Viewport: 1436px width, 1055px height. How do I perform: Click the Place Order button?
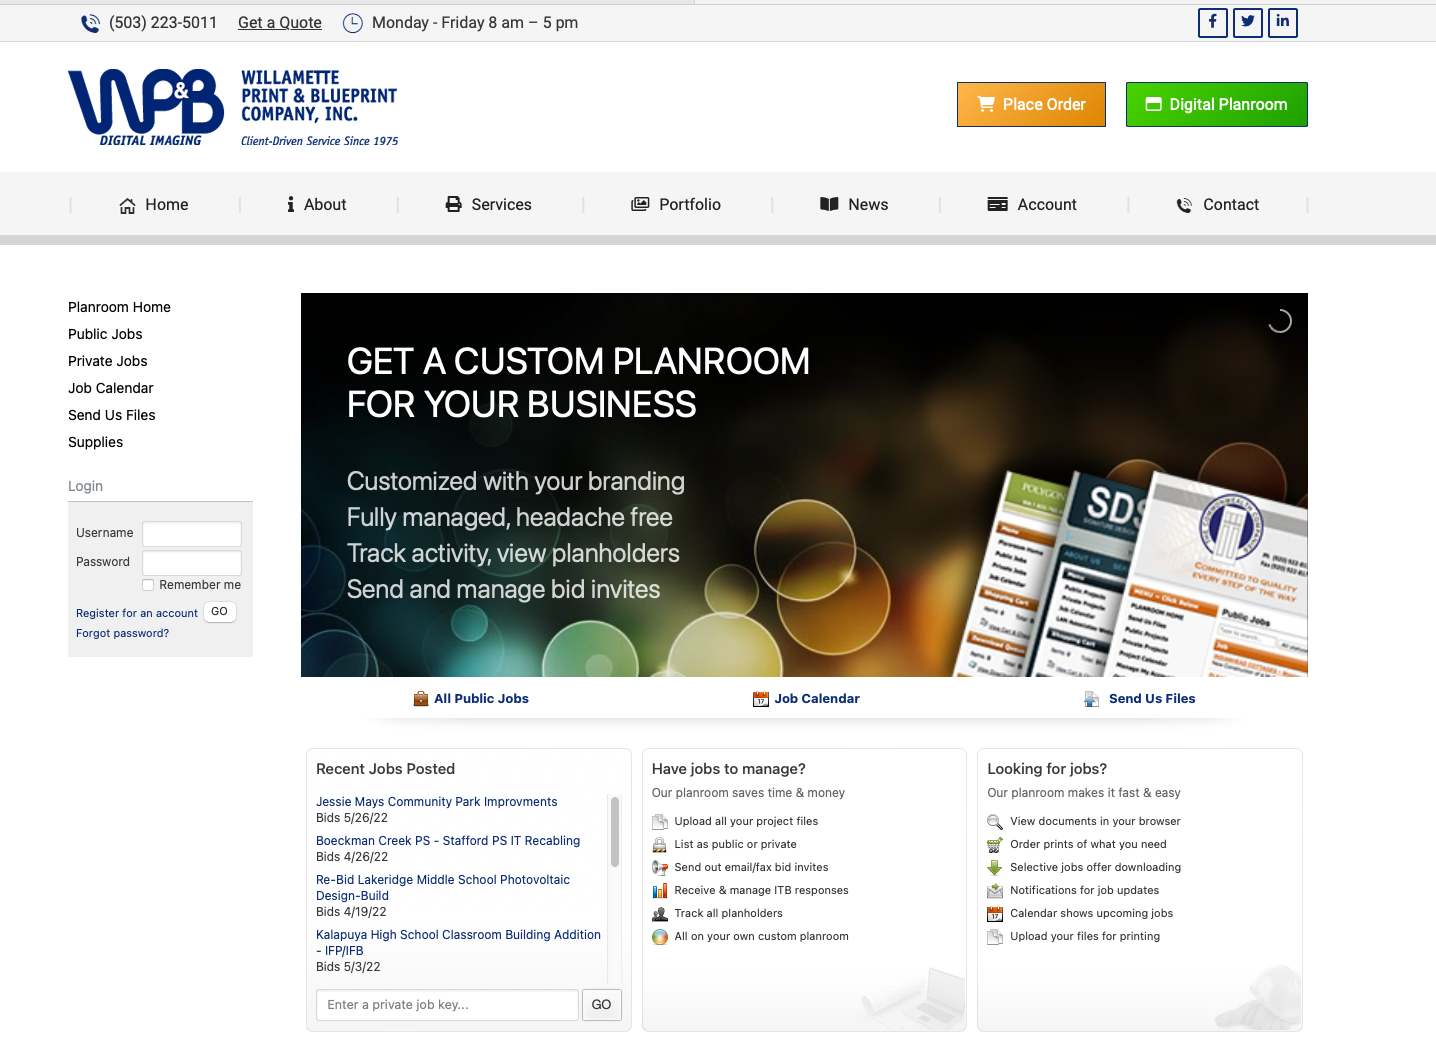tap(1031, 105)
